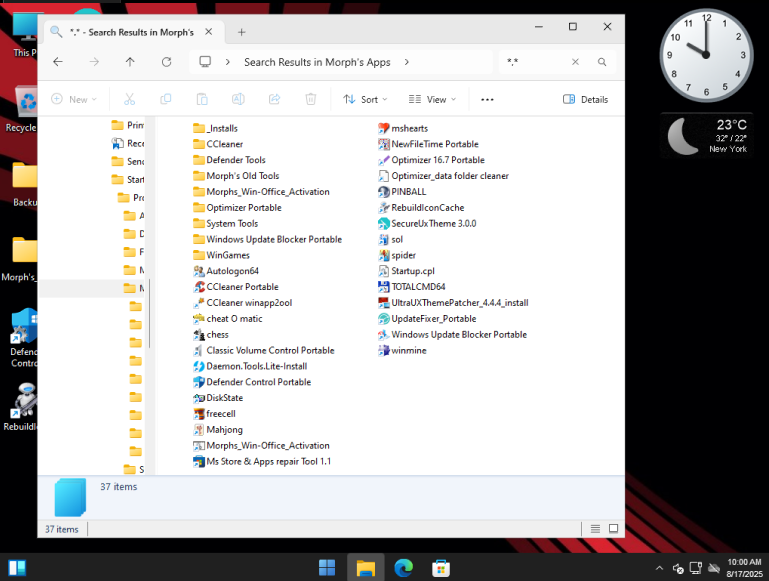
Task: Select DiskState file
Action: [x=218, y=398]
